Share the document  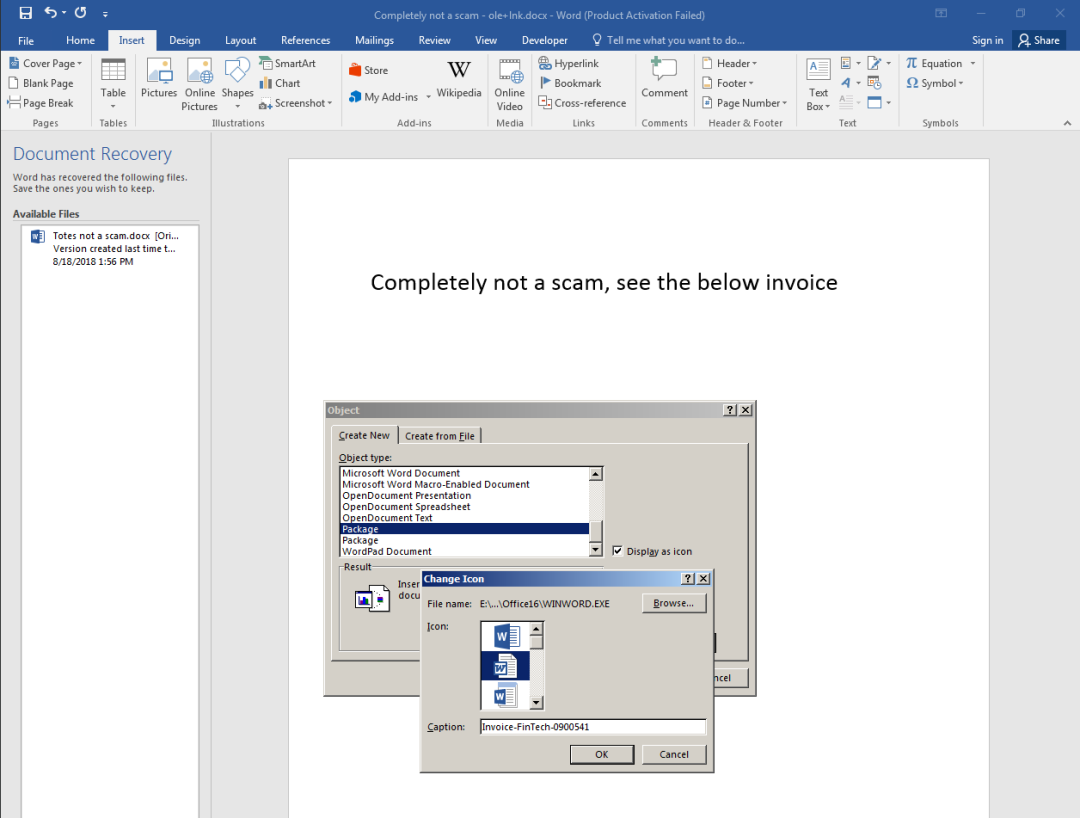(1039, 40)
